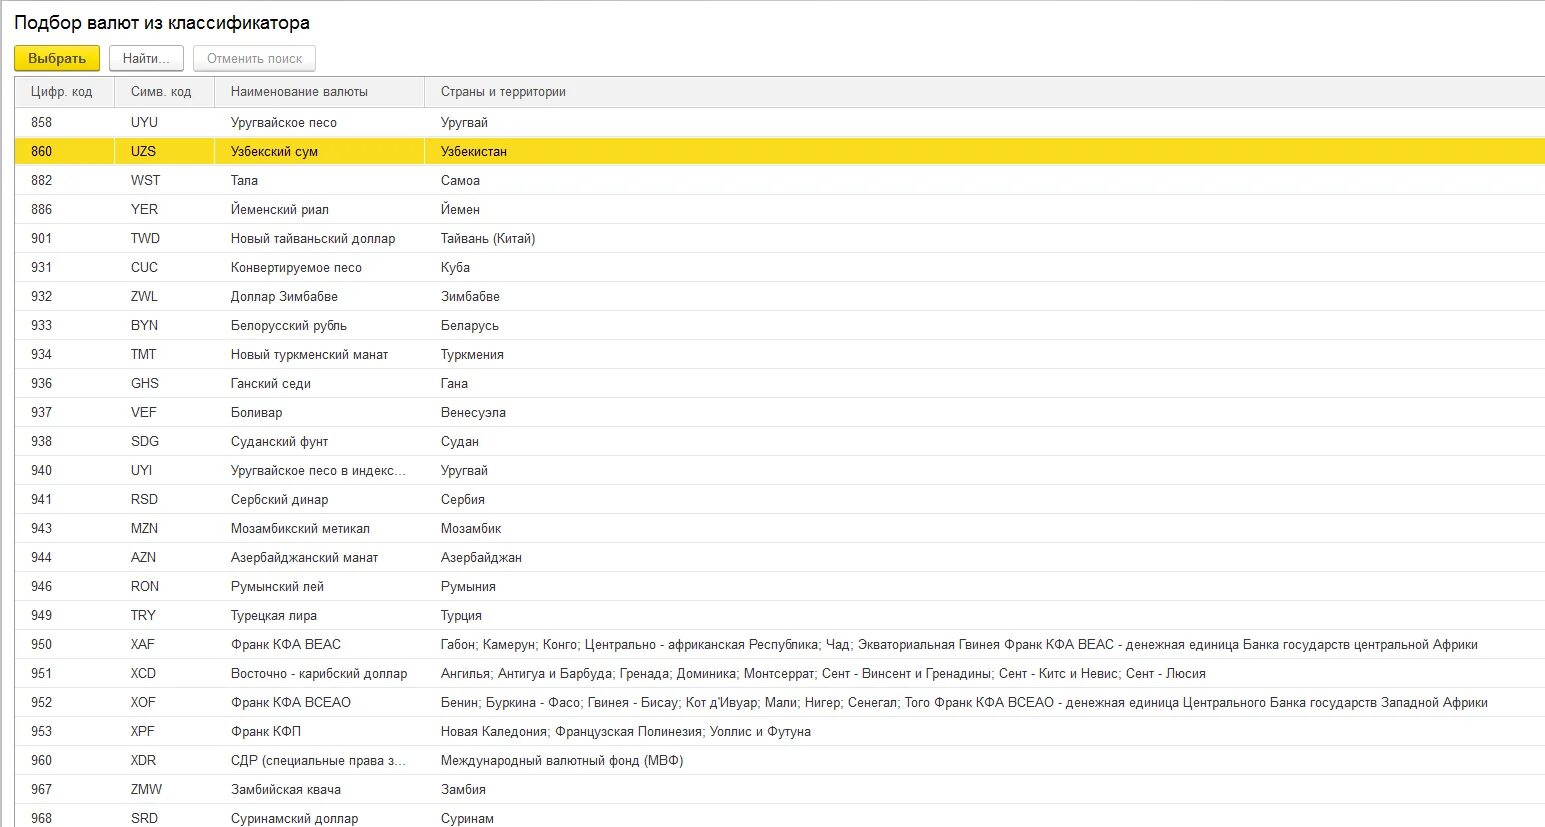Select the Ганский седи row

(x=780, y=383)
